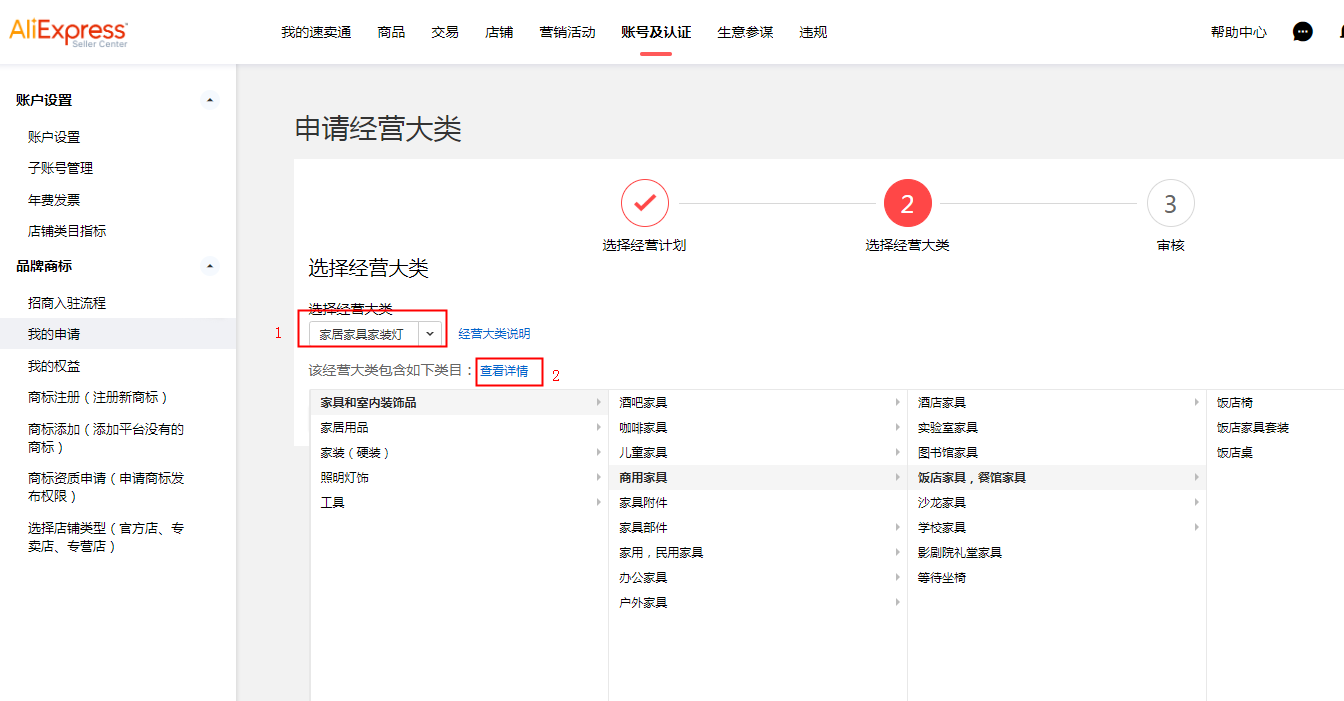Click the completed checkmark step circle
The height and width of the screenshot is (701, 1344).
(645, 203)
